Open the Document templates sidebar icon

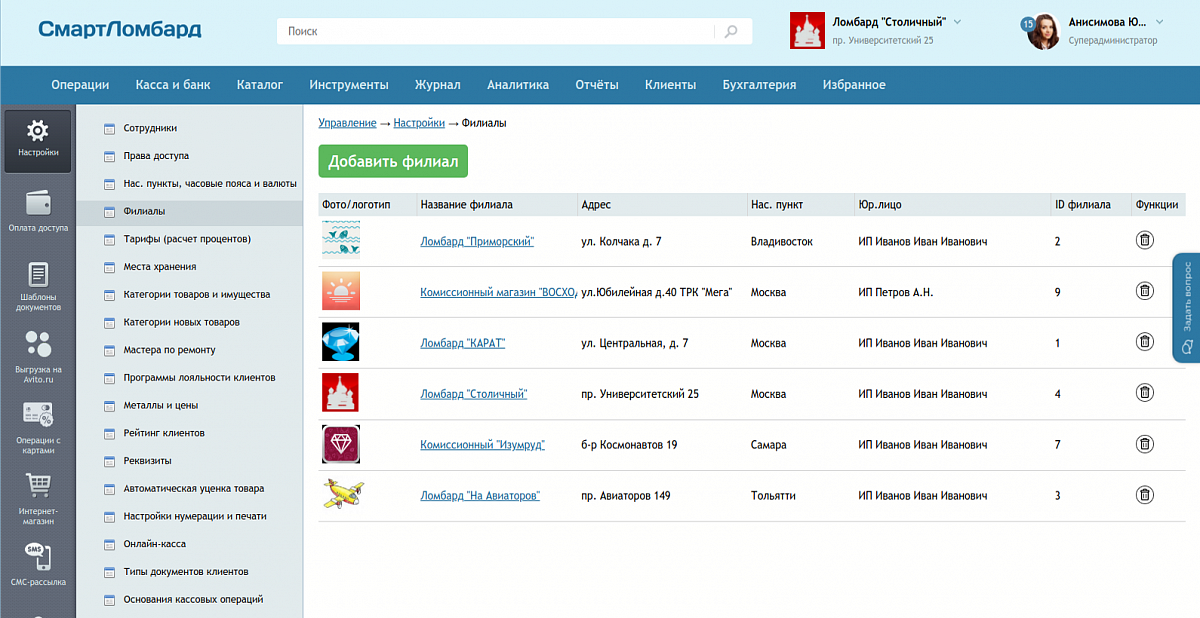pos(37,275)
